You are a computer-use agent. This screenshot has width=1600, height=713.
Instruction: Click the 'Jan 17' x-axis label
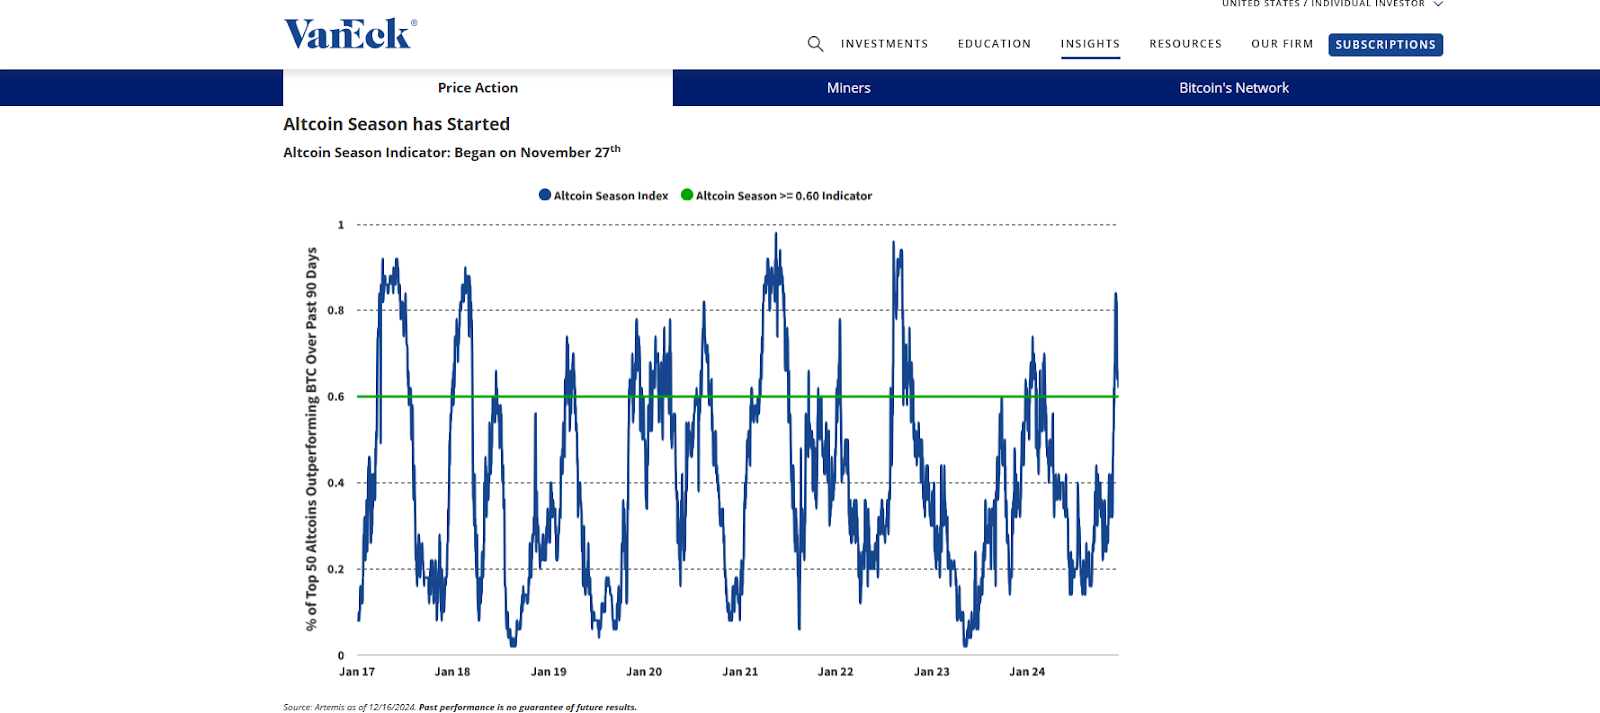click(357, 672)
